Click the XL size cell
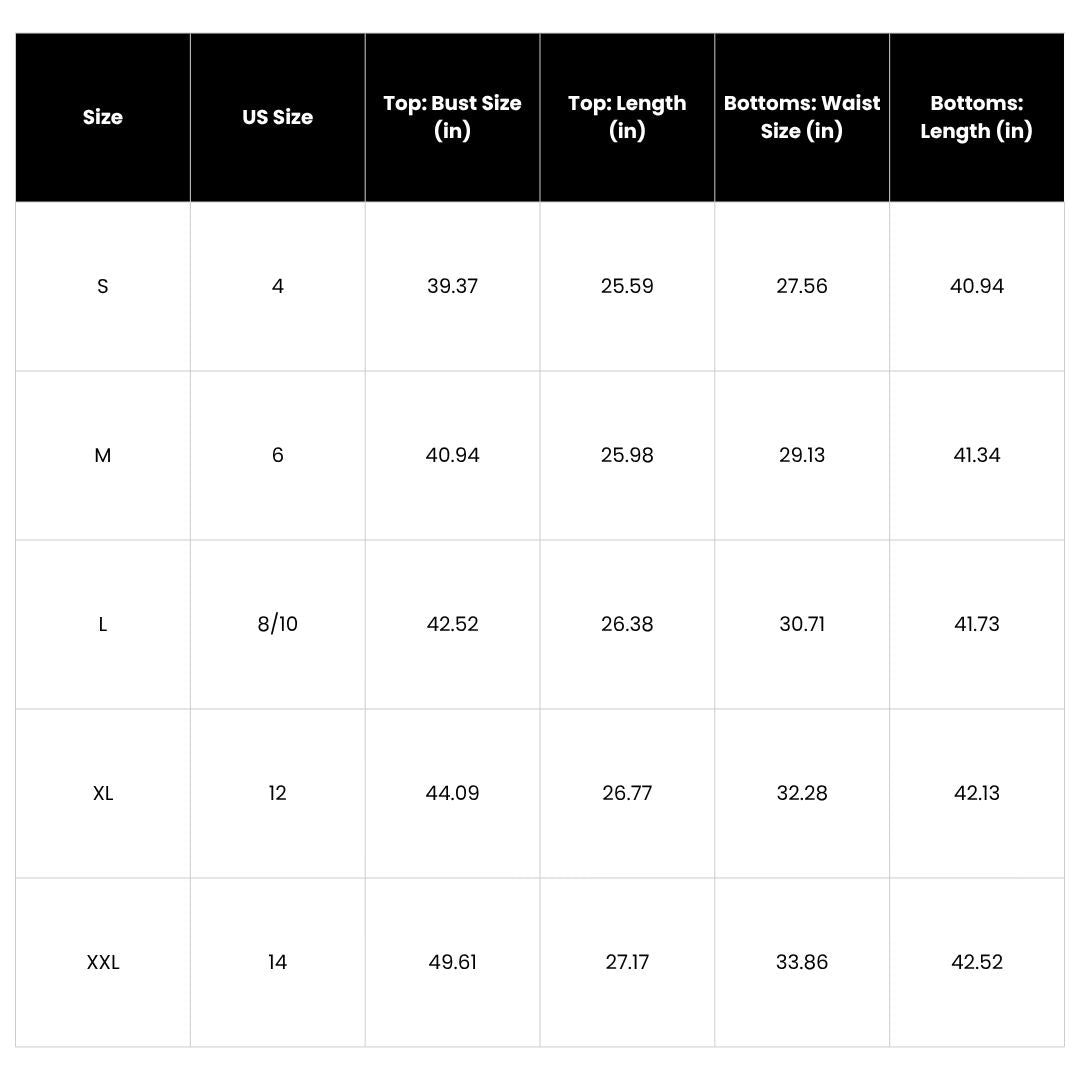Image resolution: width=1080 pixels, height=1080 pixels. [103, 793]
